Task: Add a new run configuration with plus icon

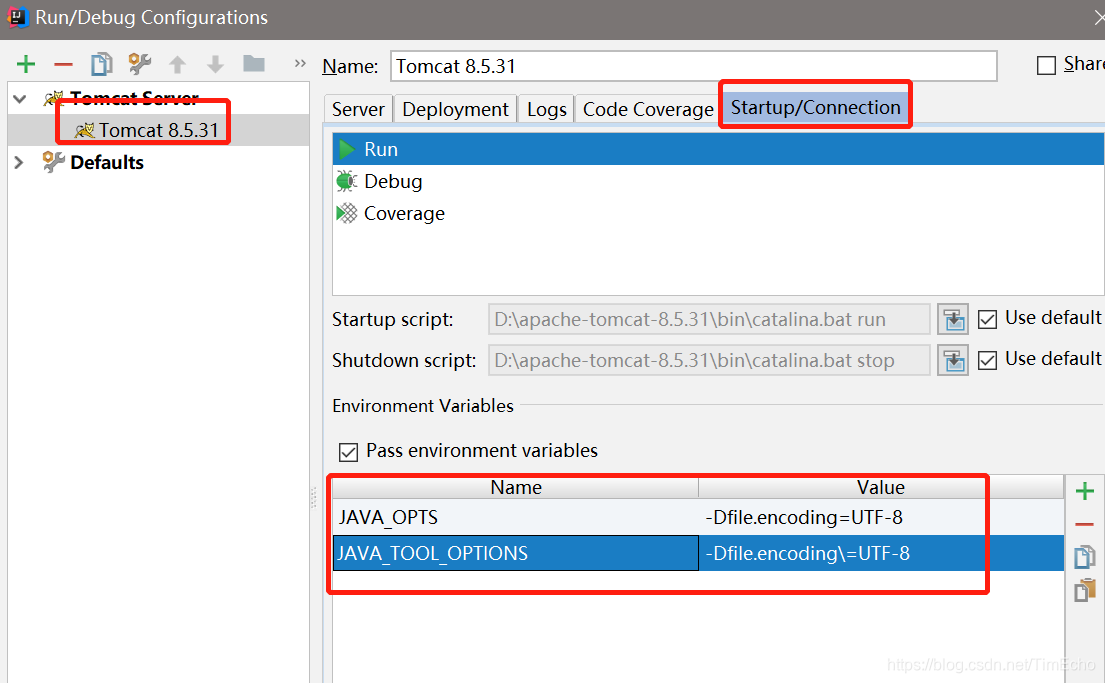Action: point(26,64)
